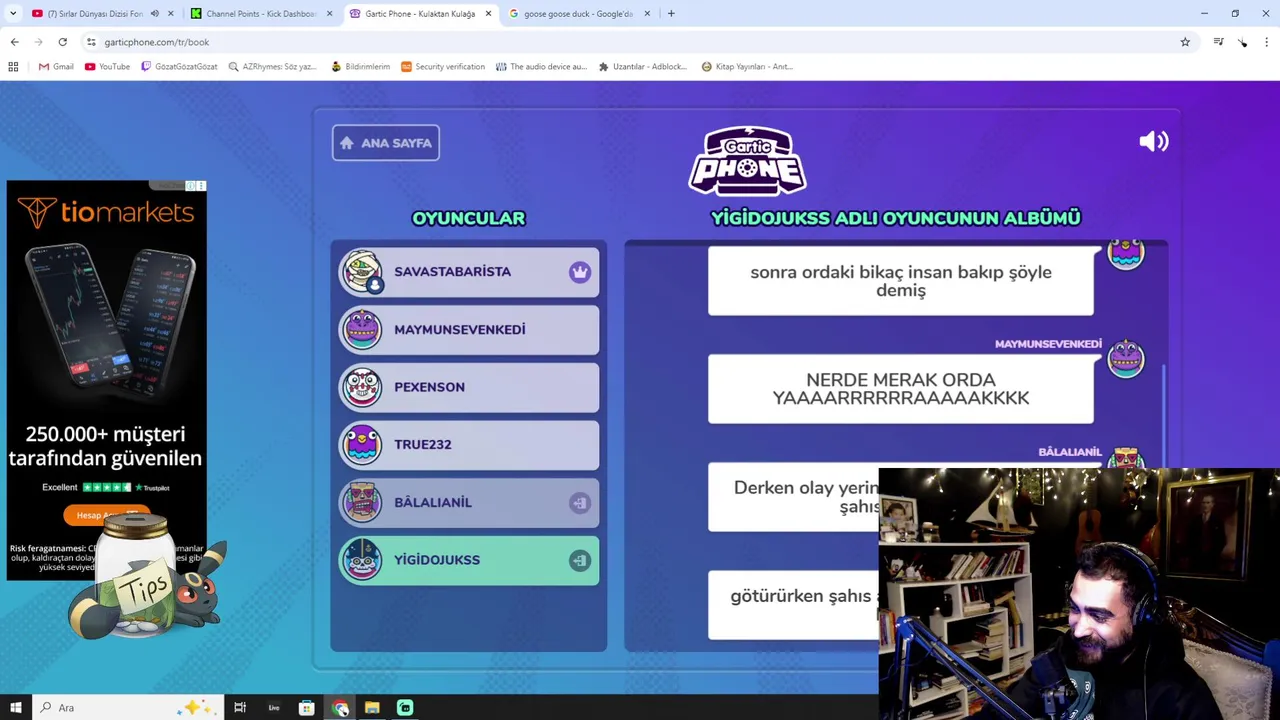The height and width of the screenshot is (720, 1280).
Task: Click PEXENSON's avatar icon
Action: 361,387
